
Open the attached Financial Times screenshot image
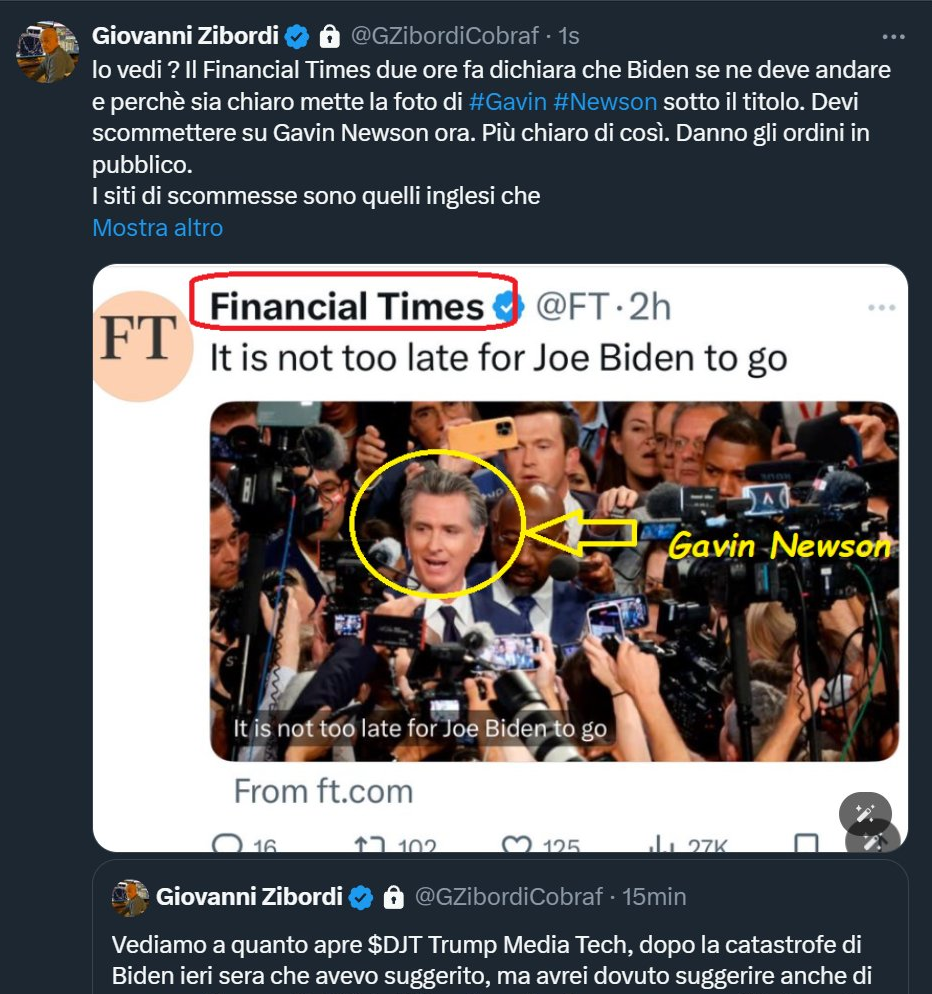coord(500,558)
